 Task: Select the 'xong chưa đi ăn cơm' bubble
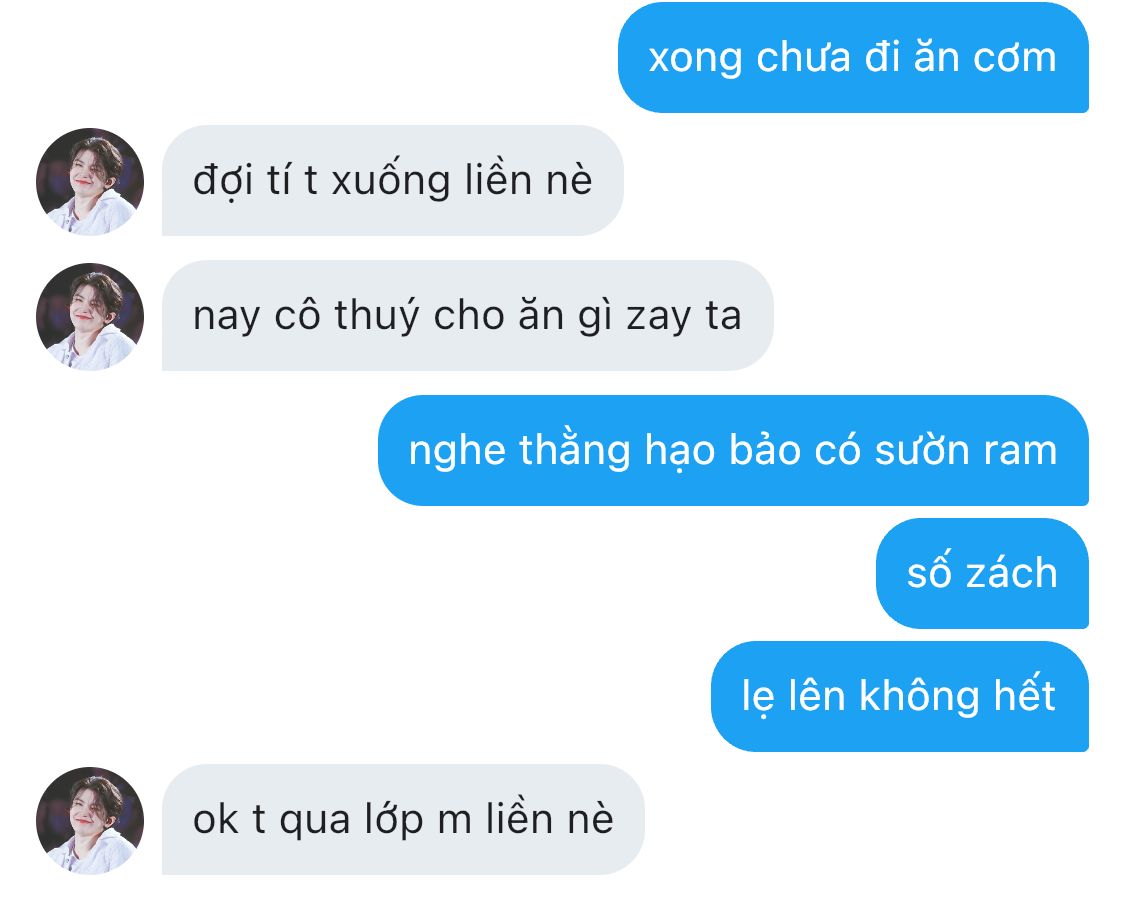click(x=853, y=57)
